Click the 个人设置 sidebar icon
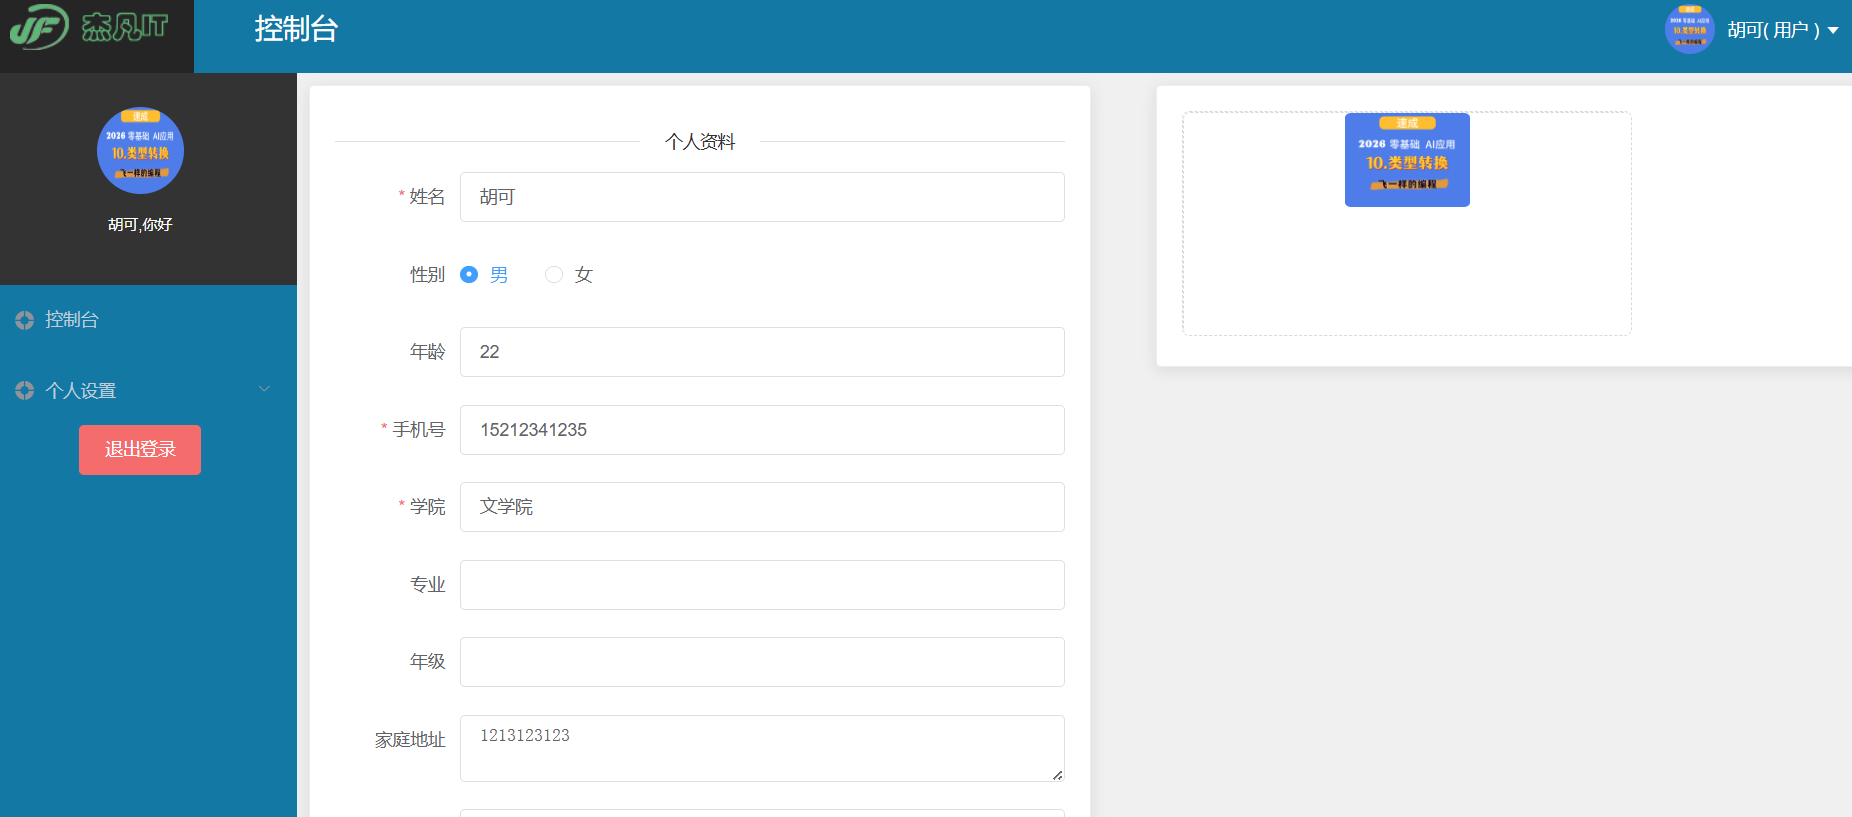 [25, 391]
